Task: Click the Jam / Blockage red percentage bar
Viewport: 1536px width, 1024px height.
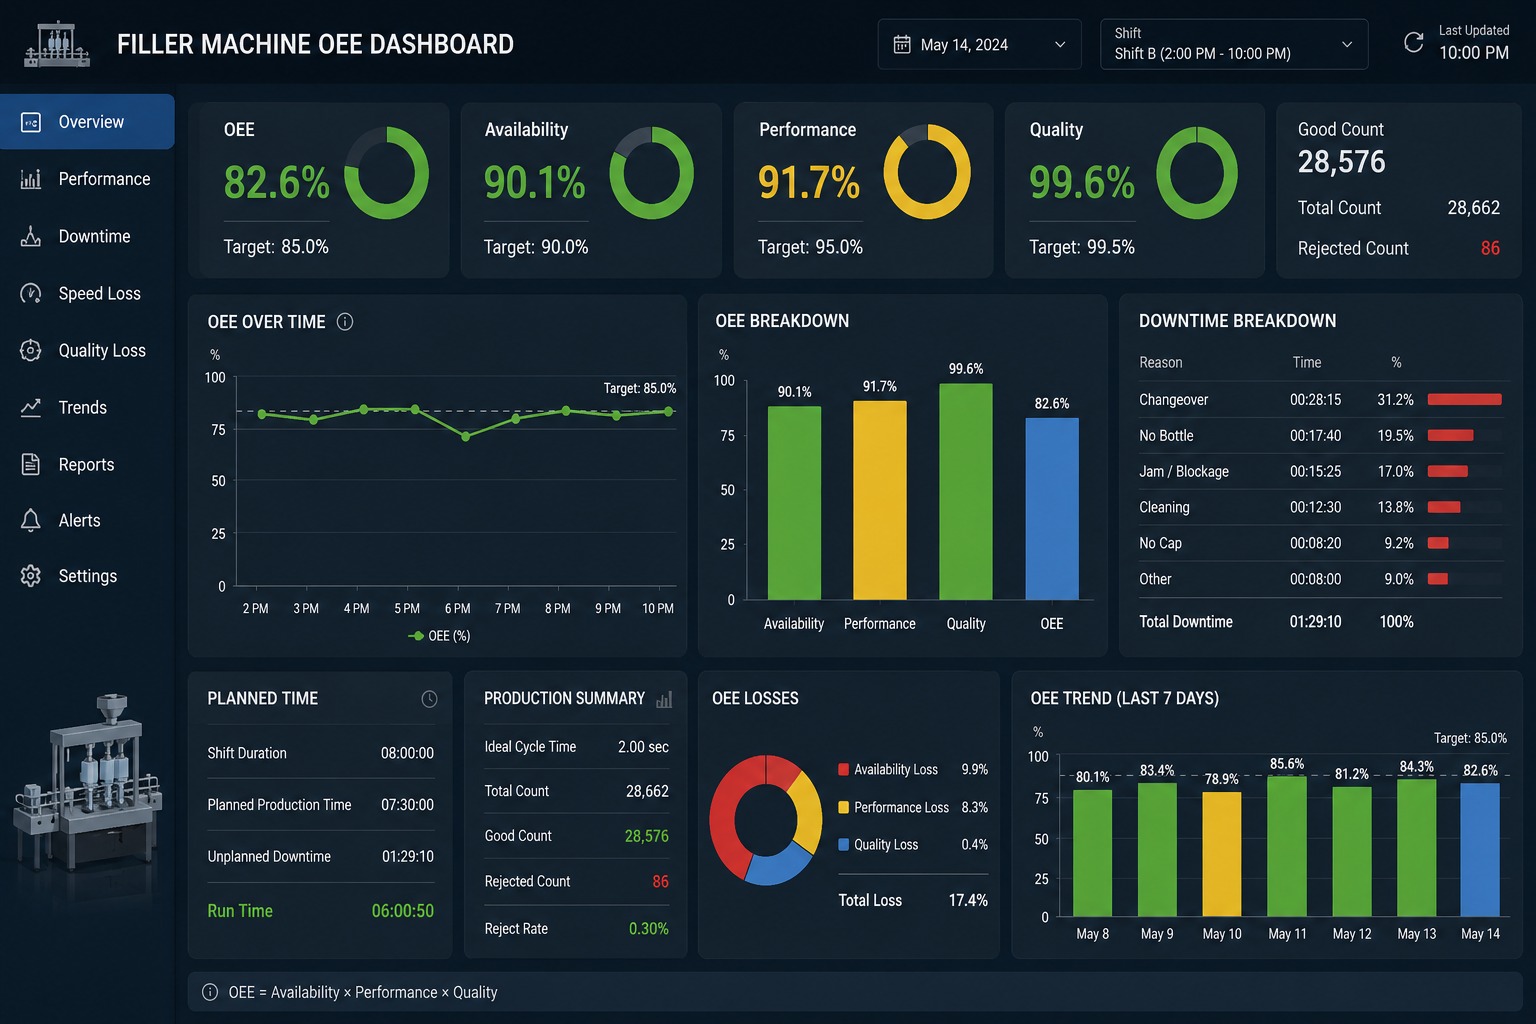Action: pos(1448,471)
